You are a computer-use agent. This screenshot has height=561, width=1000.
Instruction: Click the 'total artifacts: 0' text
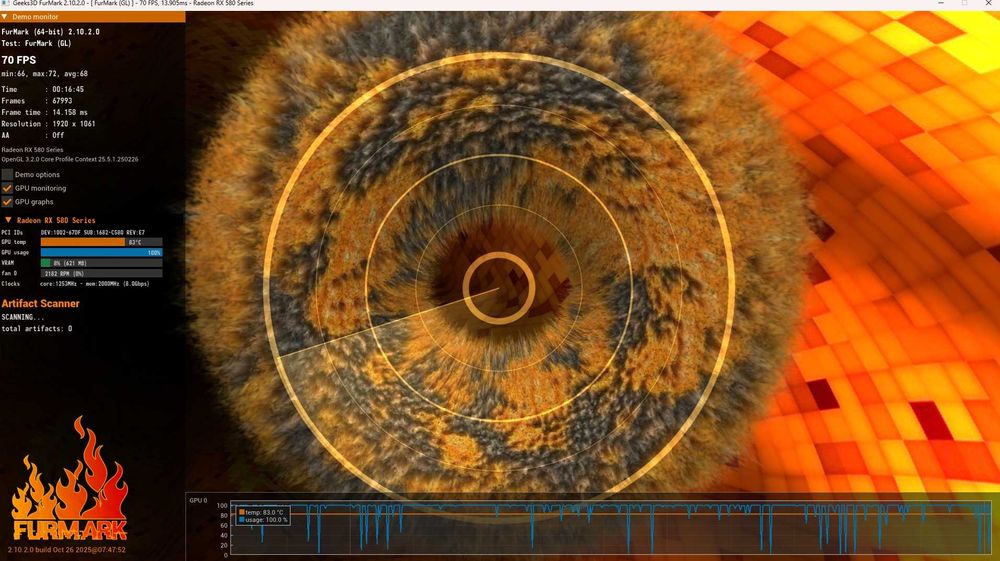point(36,329)
